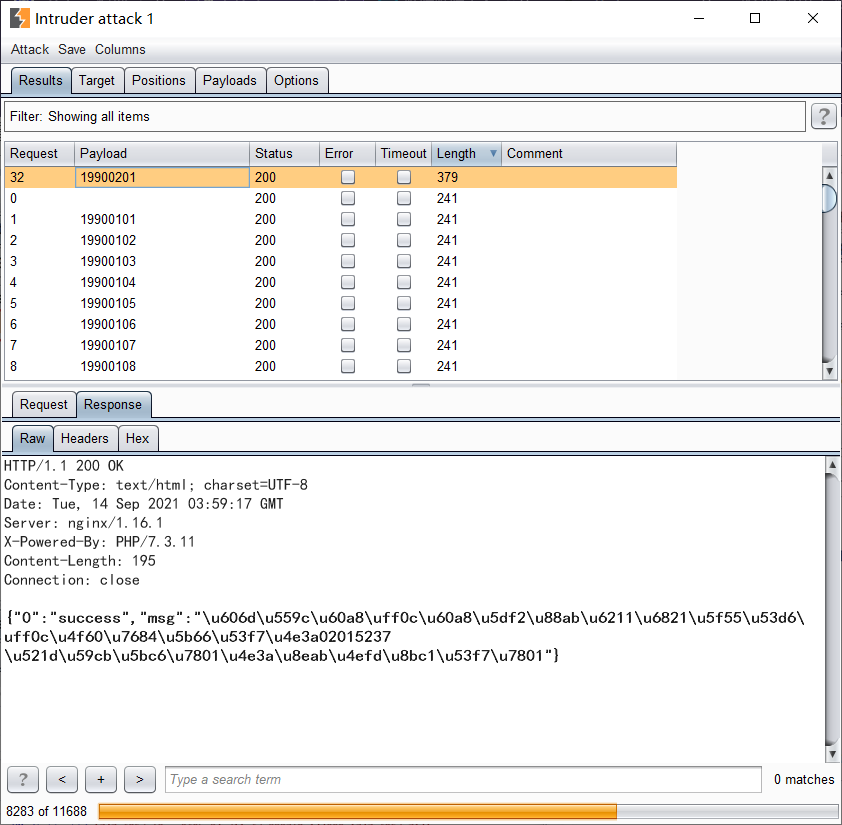Toggle Error checkbox for request 32
The height and width of the screenshot is (825, 842).
[348, 177]
